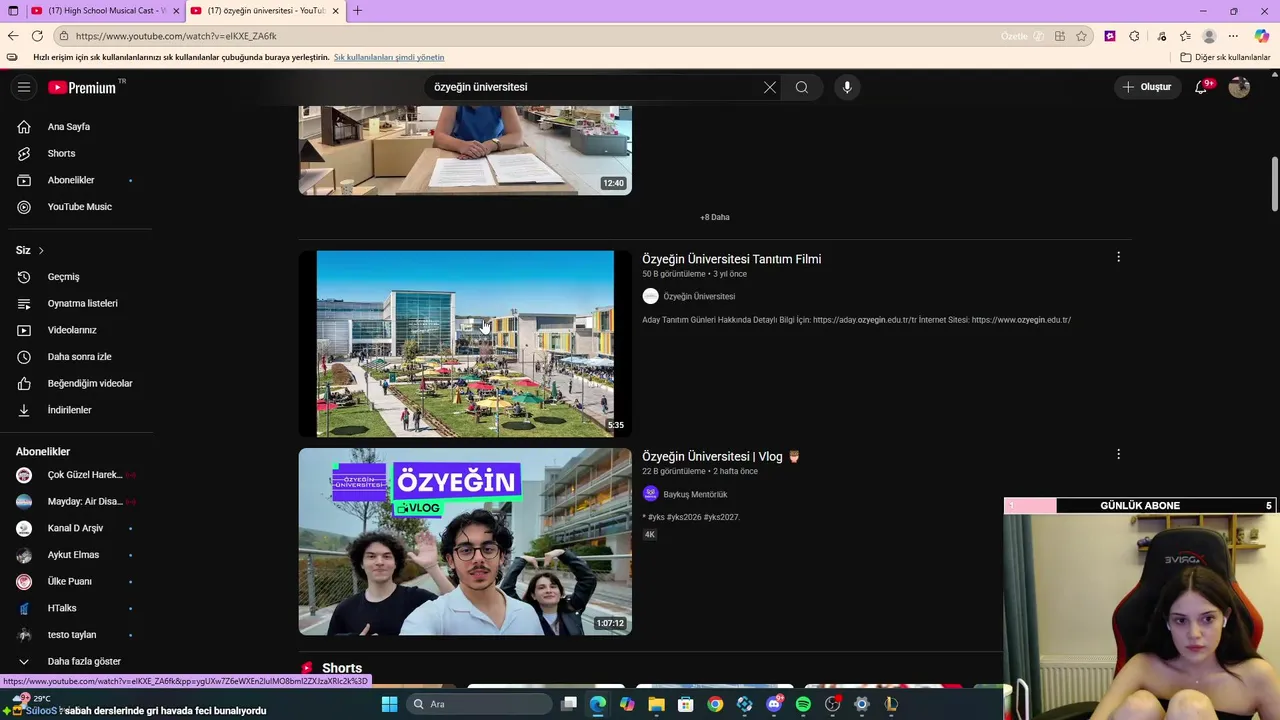Screen dimensions: 1280x720
Task: Open Özyeğin Üniversitesi channel name
Action: pos(699,296)
